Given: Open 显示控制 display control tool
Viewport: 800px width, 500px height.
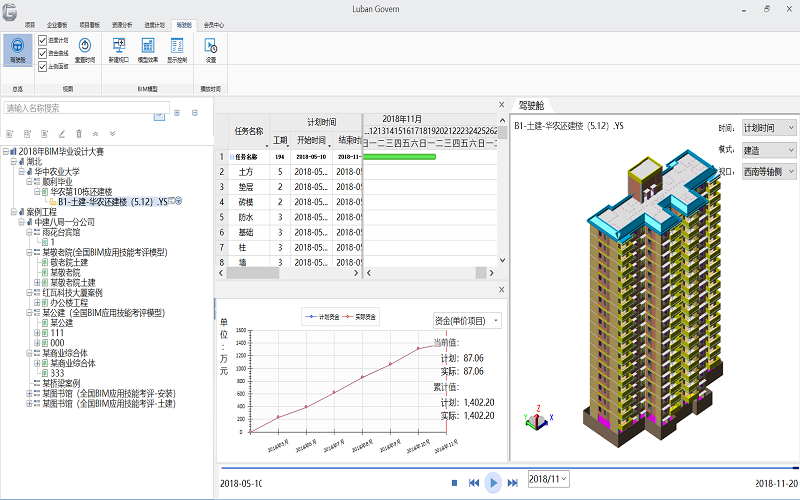Looking at the screenshot, I should (177, 46).
